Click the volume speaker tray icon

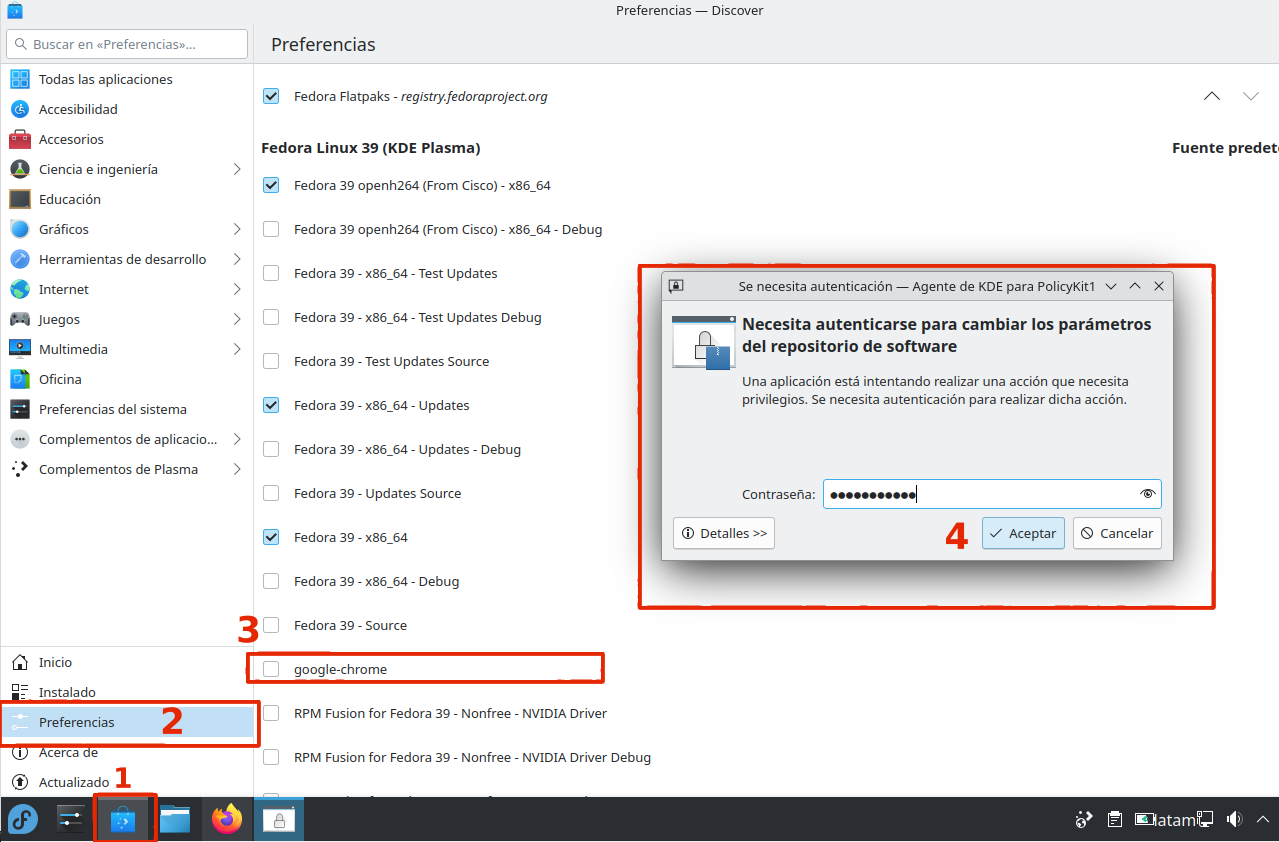1234,820
